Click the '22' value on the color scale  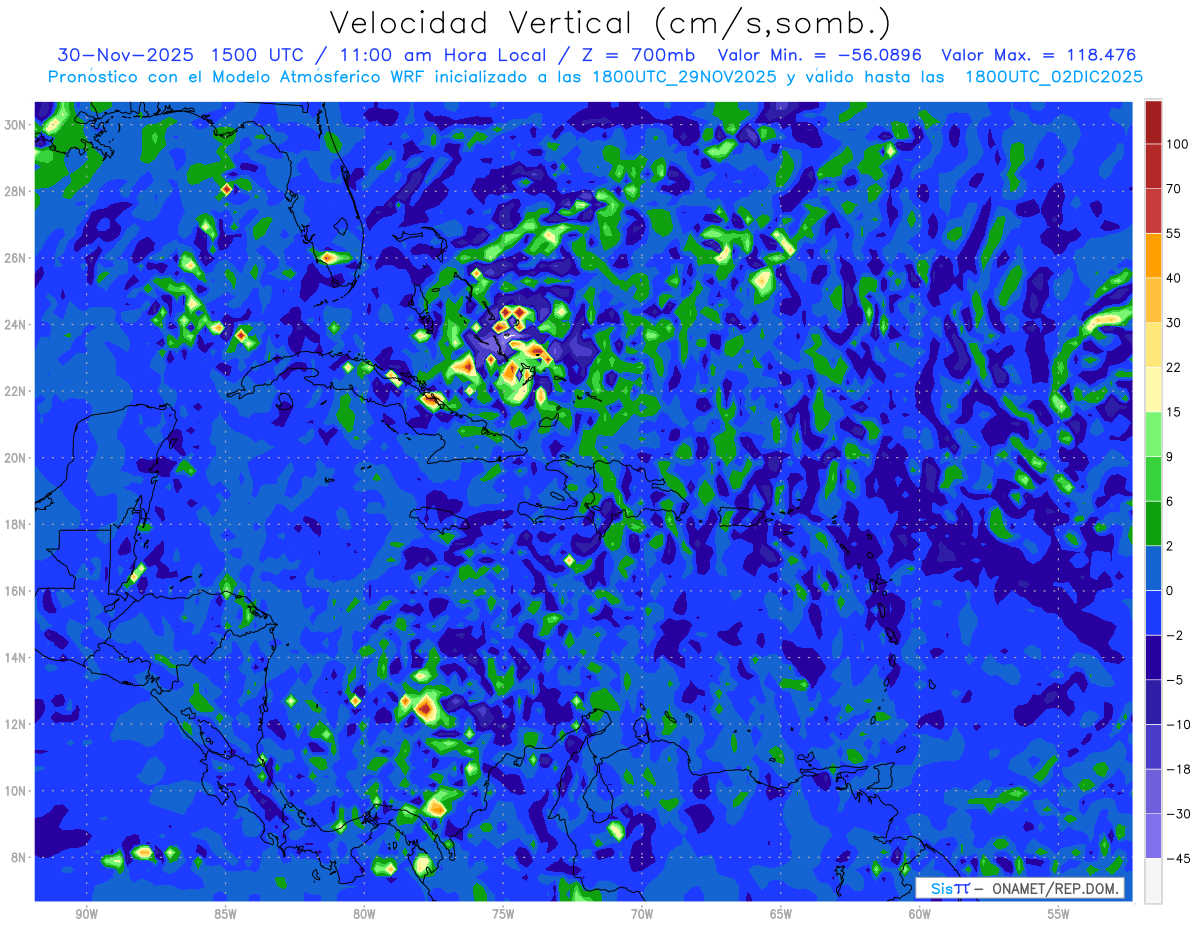click(1174, 368)
